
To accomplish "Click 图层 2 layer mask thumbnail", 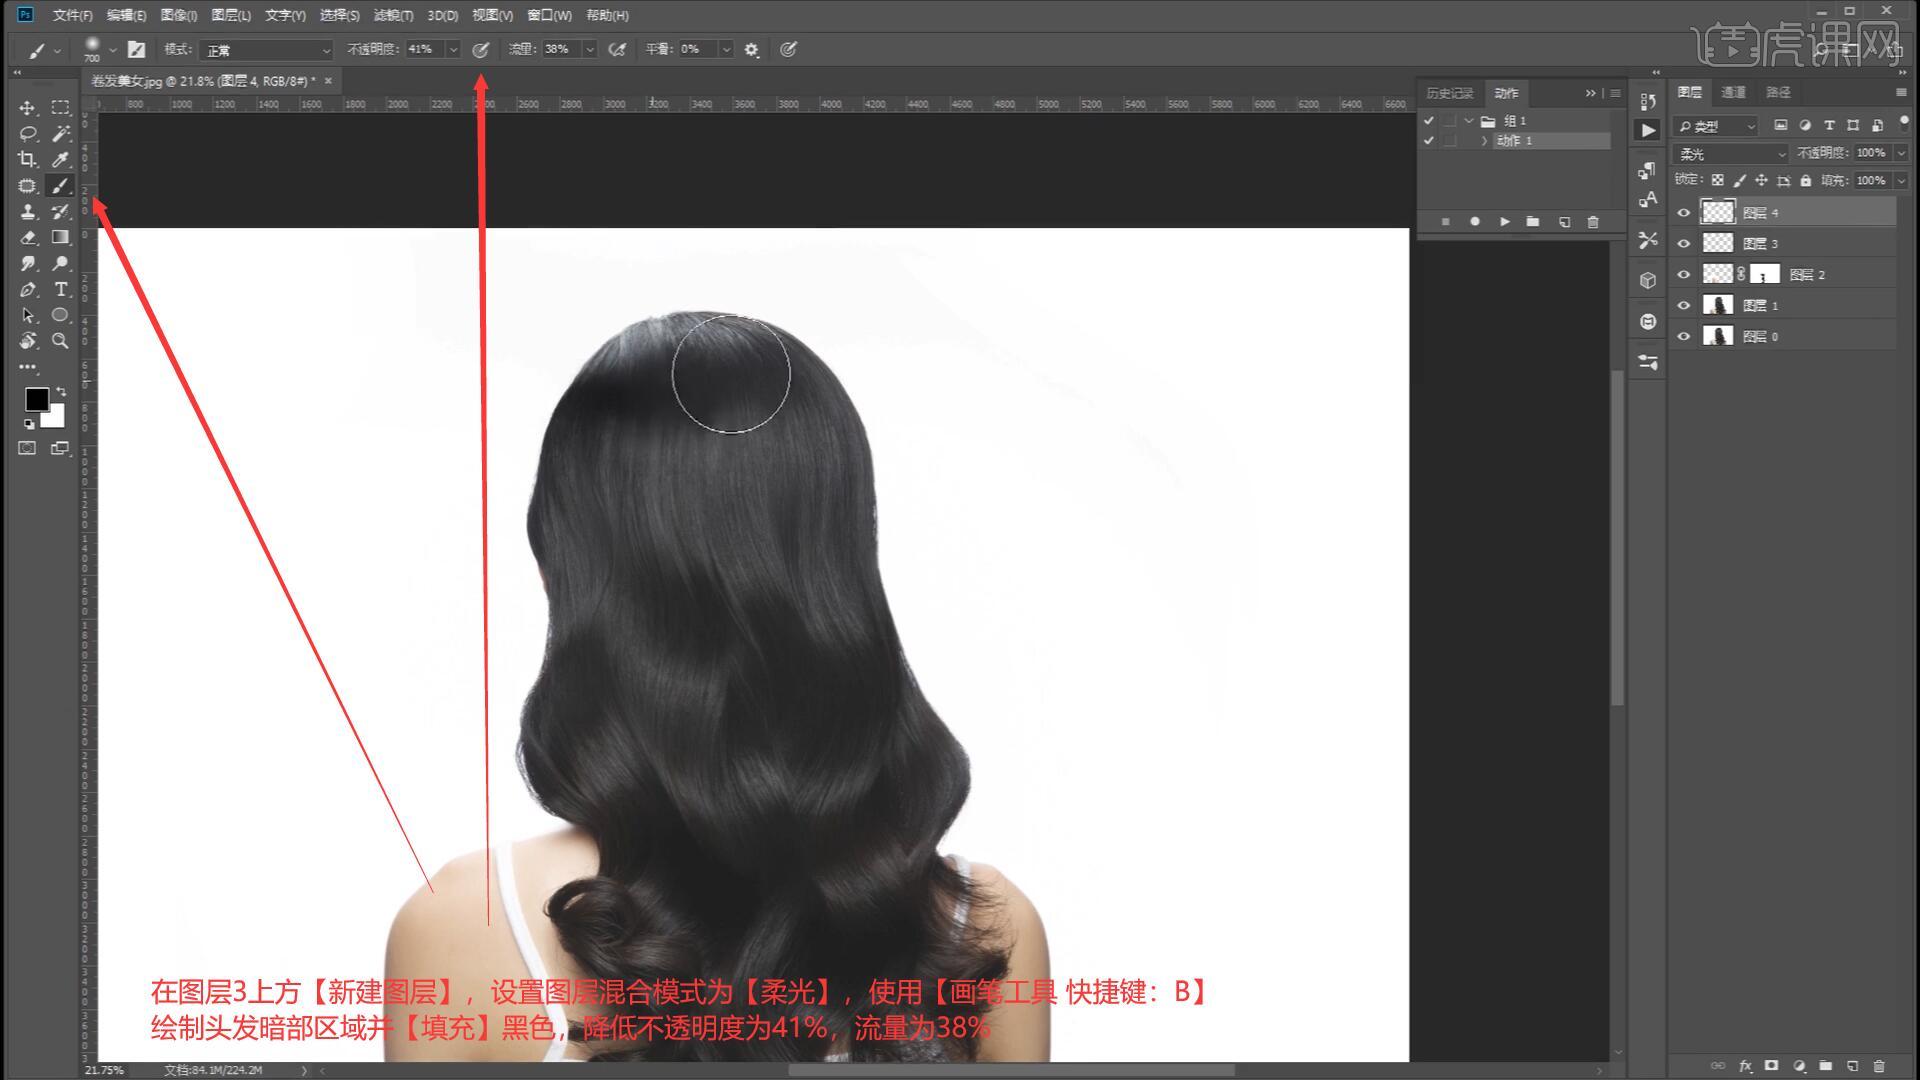I will (1764, 274).
